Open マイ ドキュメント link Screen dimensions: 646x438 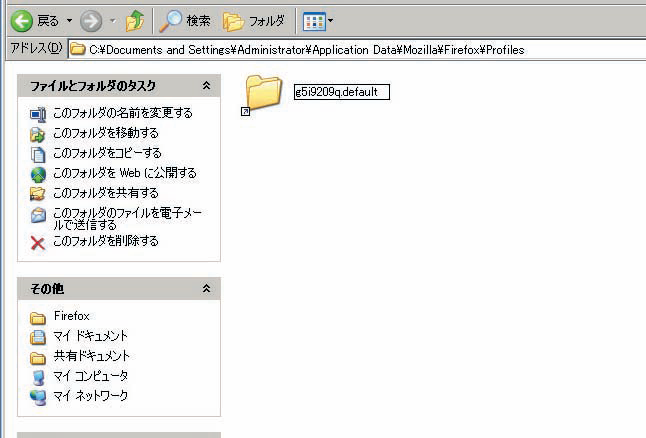tap(91, 336)
